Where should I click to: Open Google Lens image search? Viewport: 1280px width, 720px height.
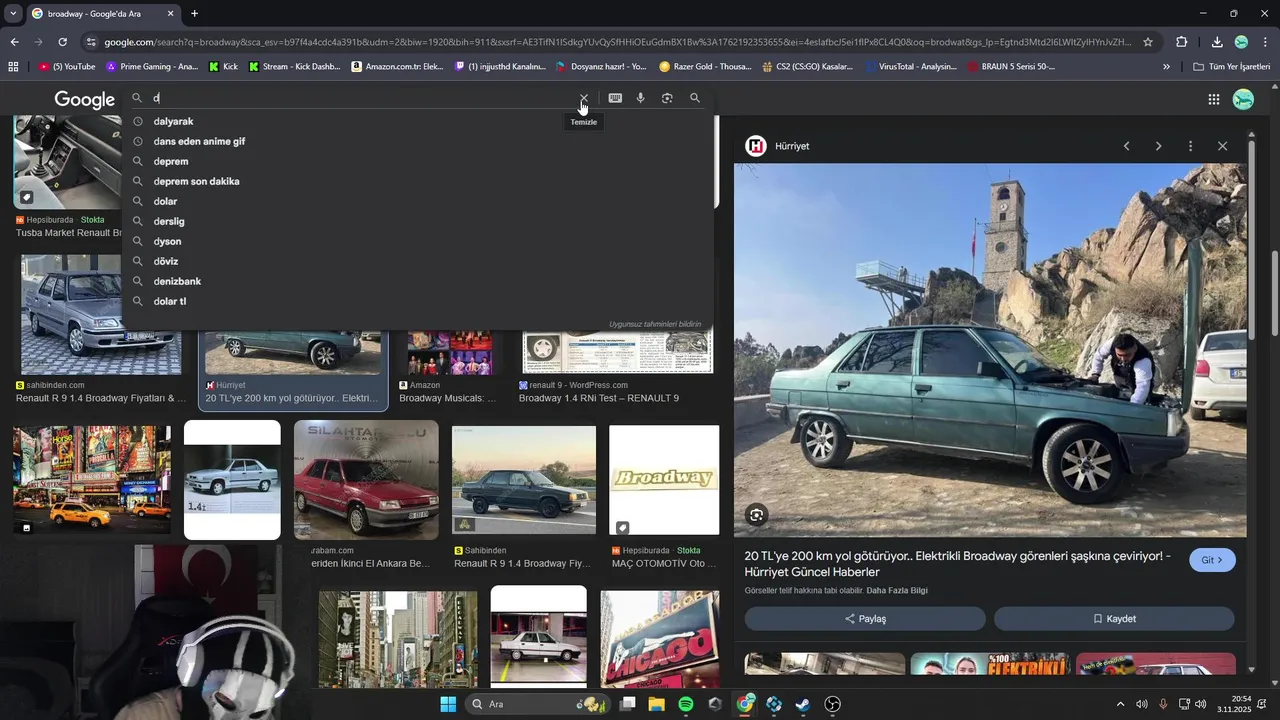click(667, 98)
